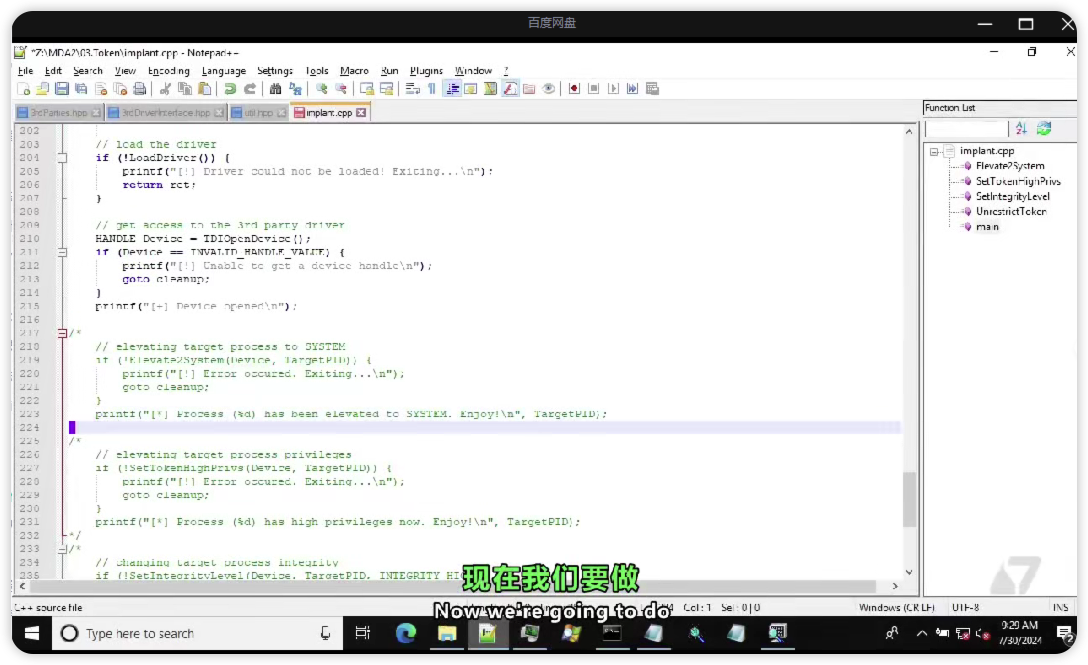Screen dimensions: 1088x665
Task: Toggle the Document Map panel
Action: 488,88
